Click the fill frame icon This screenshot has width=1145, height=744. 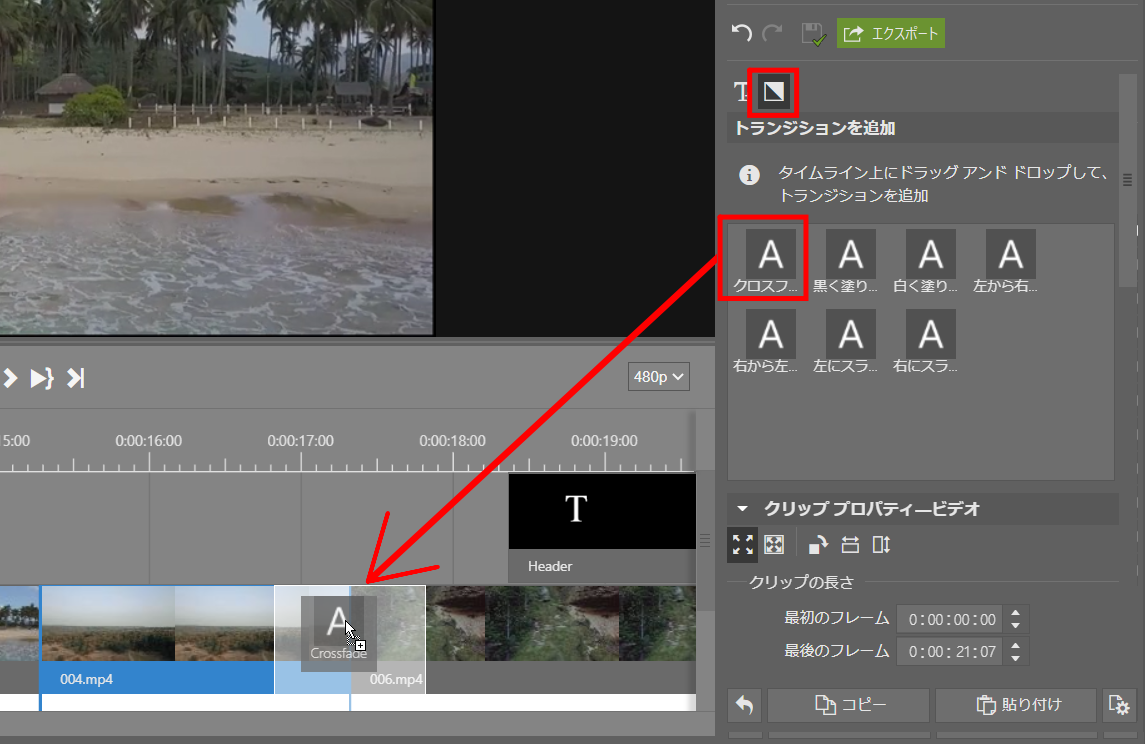point(774,545)
